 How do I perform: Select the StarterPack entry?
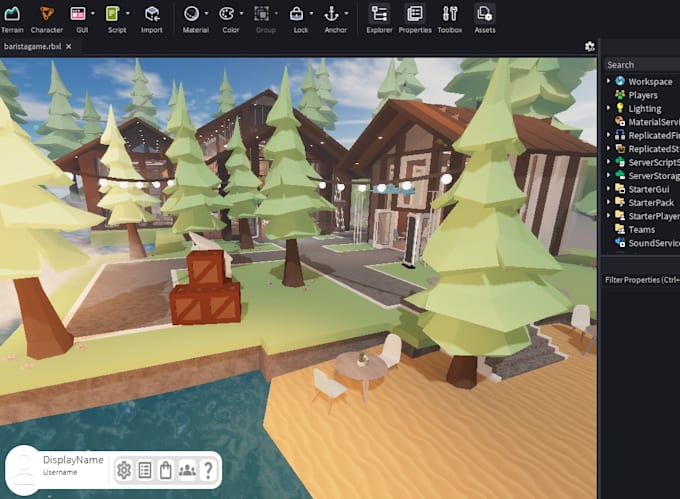(x=651, y=202)
